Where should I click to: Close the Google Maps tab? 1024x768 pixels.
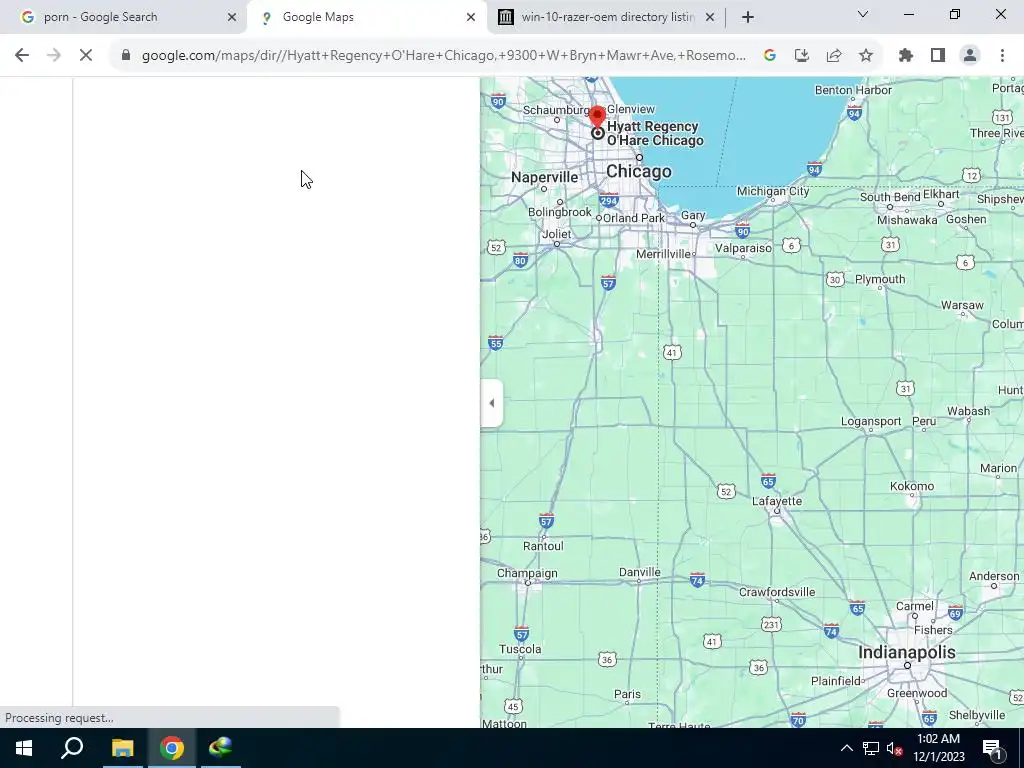tap(470, 17)
